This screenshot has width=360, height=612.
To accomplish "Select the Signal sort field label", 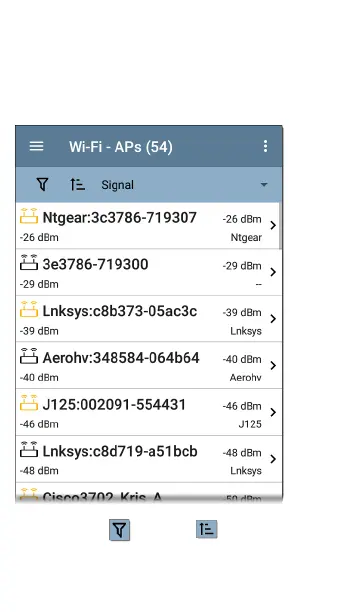I will [x=118, y=185].
